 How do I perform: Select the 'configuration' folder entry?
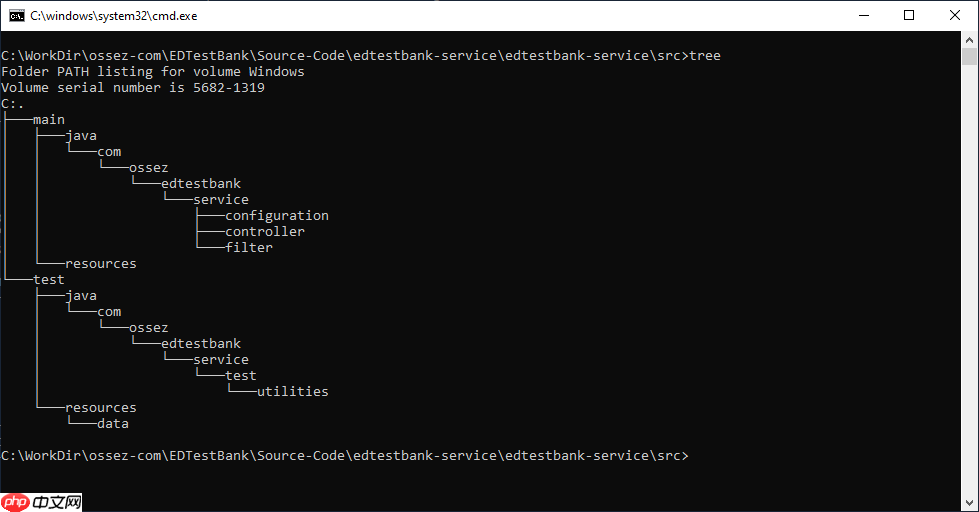[277, 216]
